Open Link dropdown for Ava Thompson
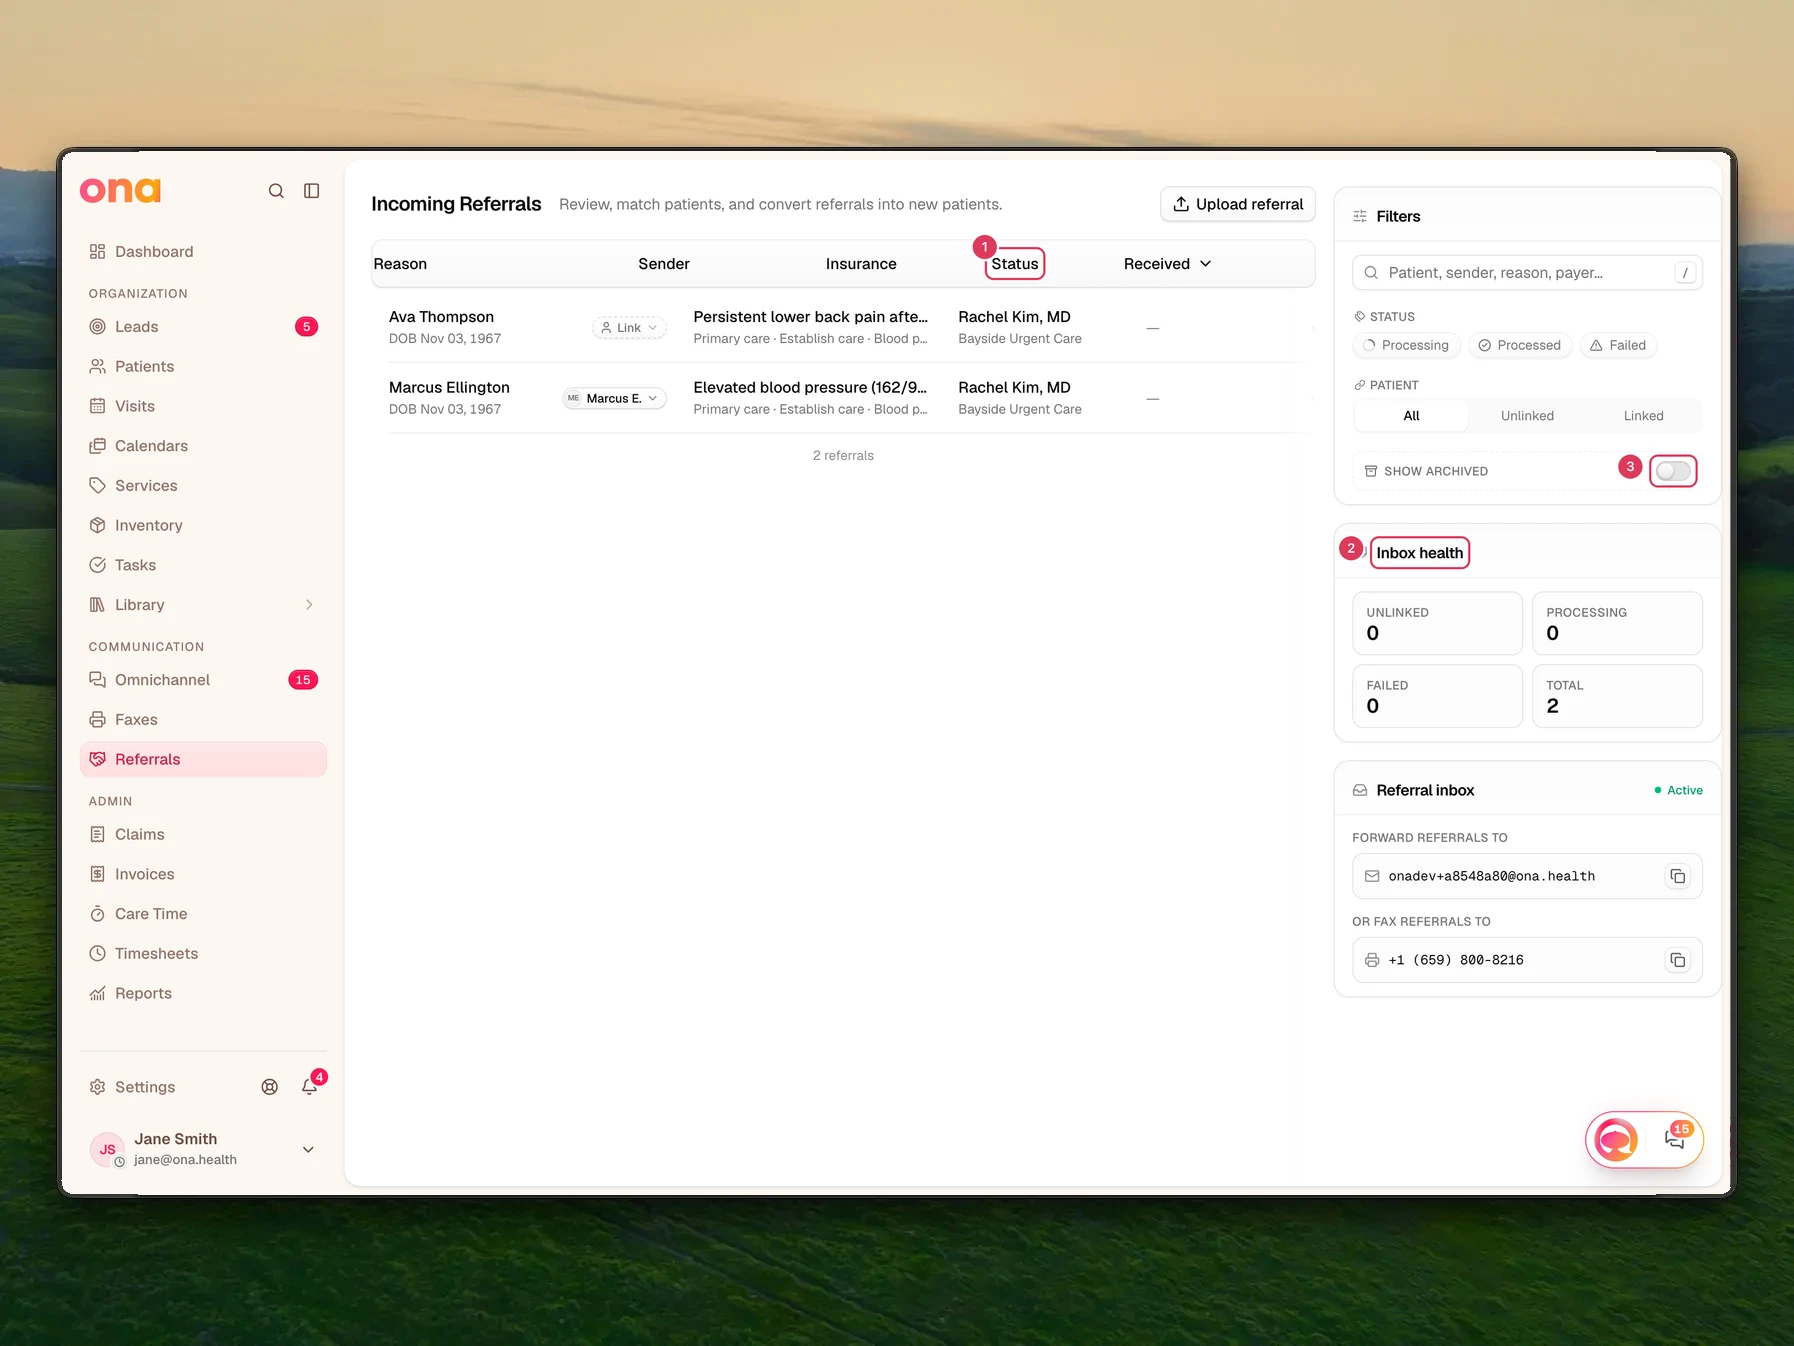Image resolution: width=1794 pixels, height=1346 pixels. (x=629, y=328)
